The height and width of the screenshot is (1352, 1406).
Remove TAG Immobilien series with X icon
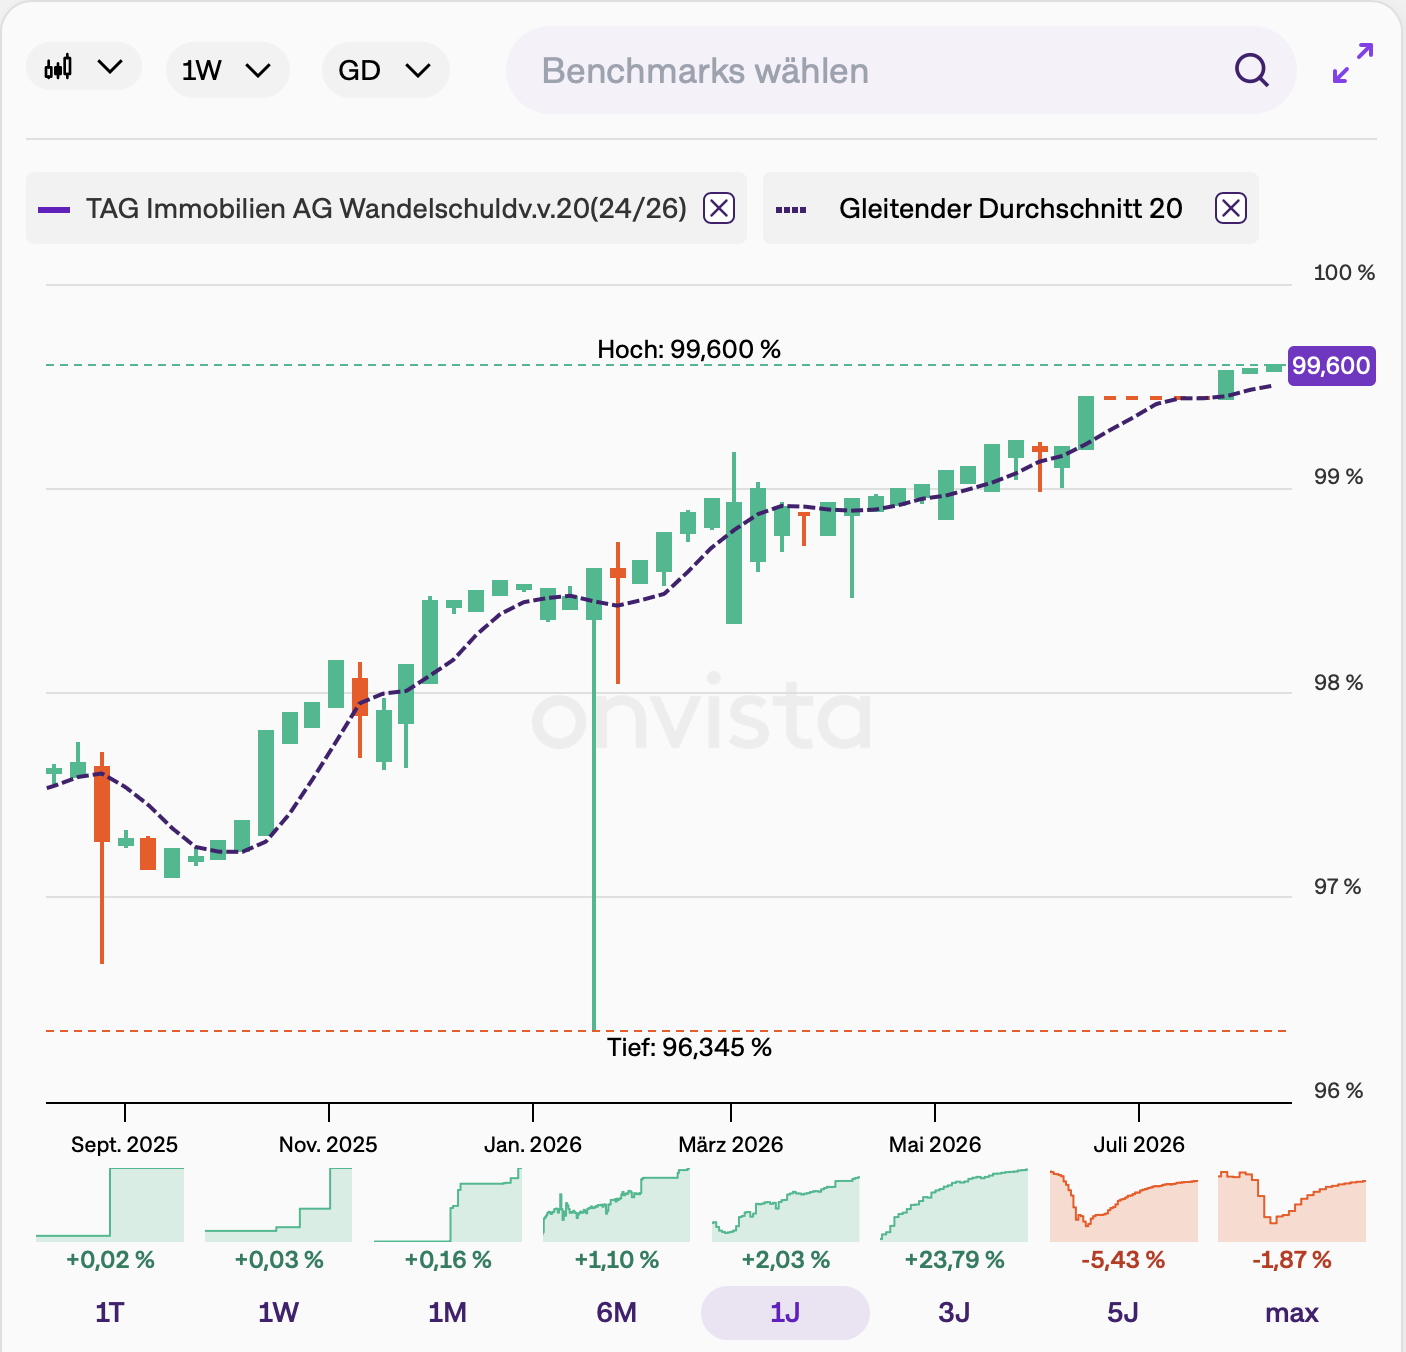[x=719, y=208]
